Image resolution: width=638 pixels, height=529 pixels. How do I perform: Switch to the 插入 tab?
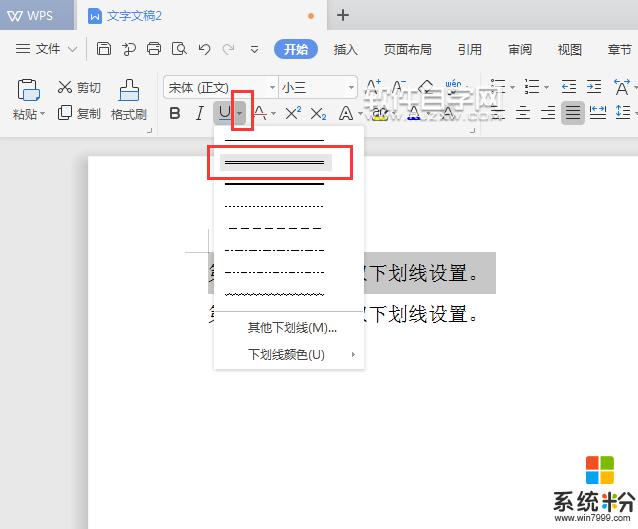(345, 49)
